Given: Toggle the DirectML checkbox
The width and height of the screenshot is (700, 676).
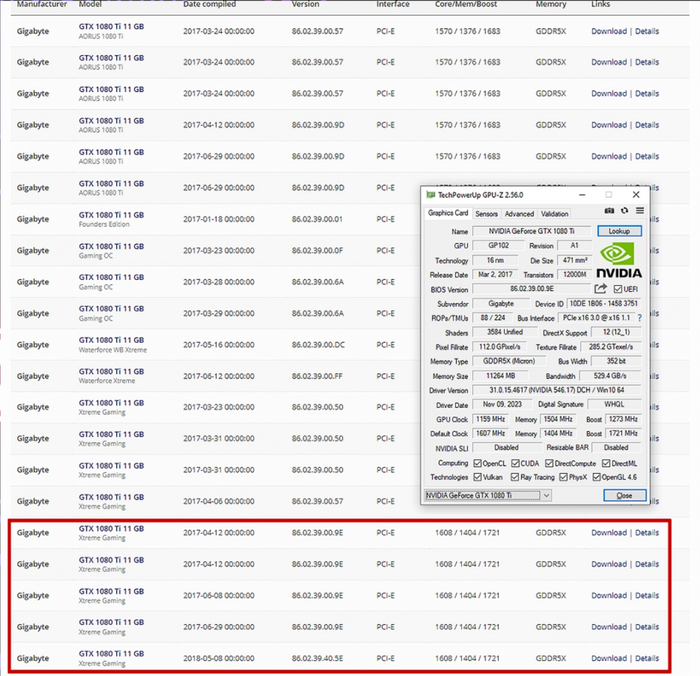Looking at the screenshot, I should pyautogui.click(x=606, y=463).
